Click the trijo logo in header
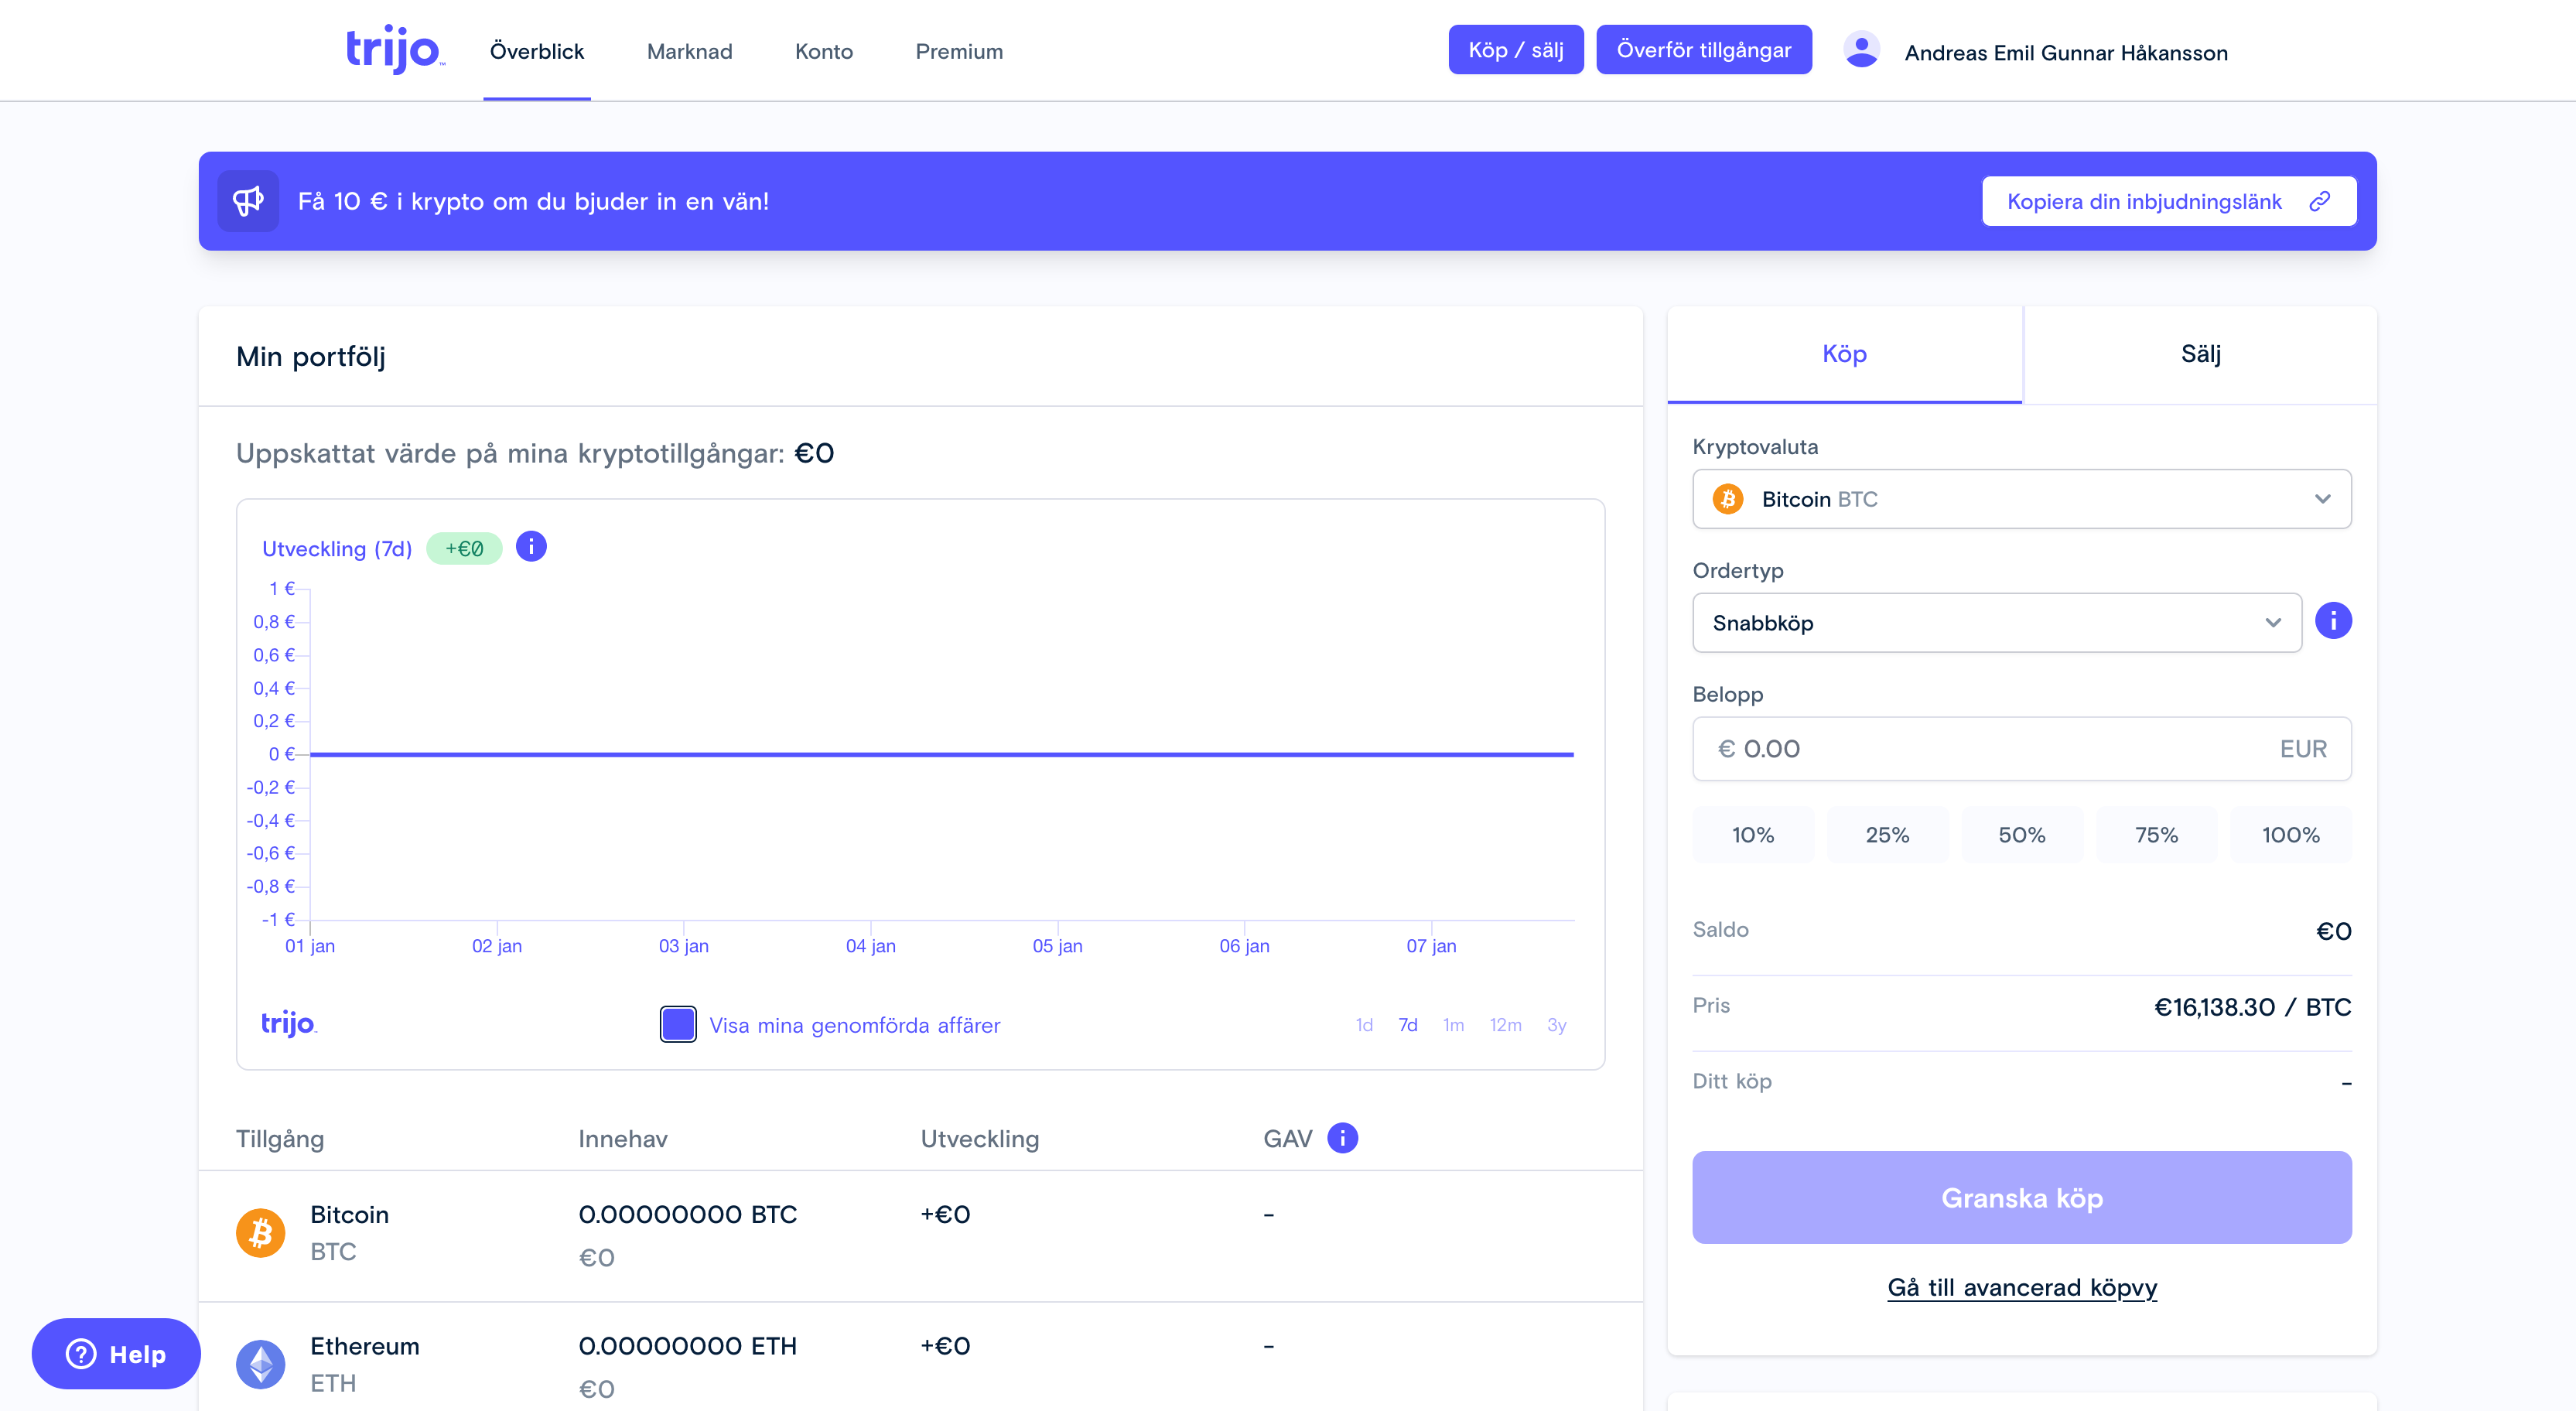The width and height of the screenshot is (2576, 1411). click(x=395, y=50)
